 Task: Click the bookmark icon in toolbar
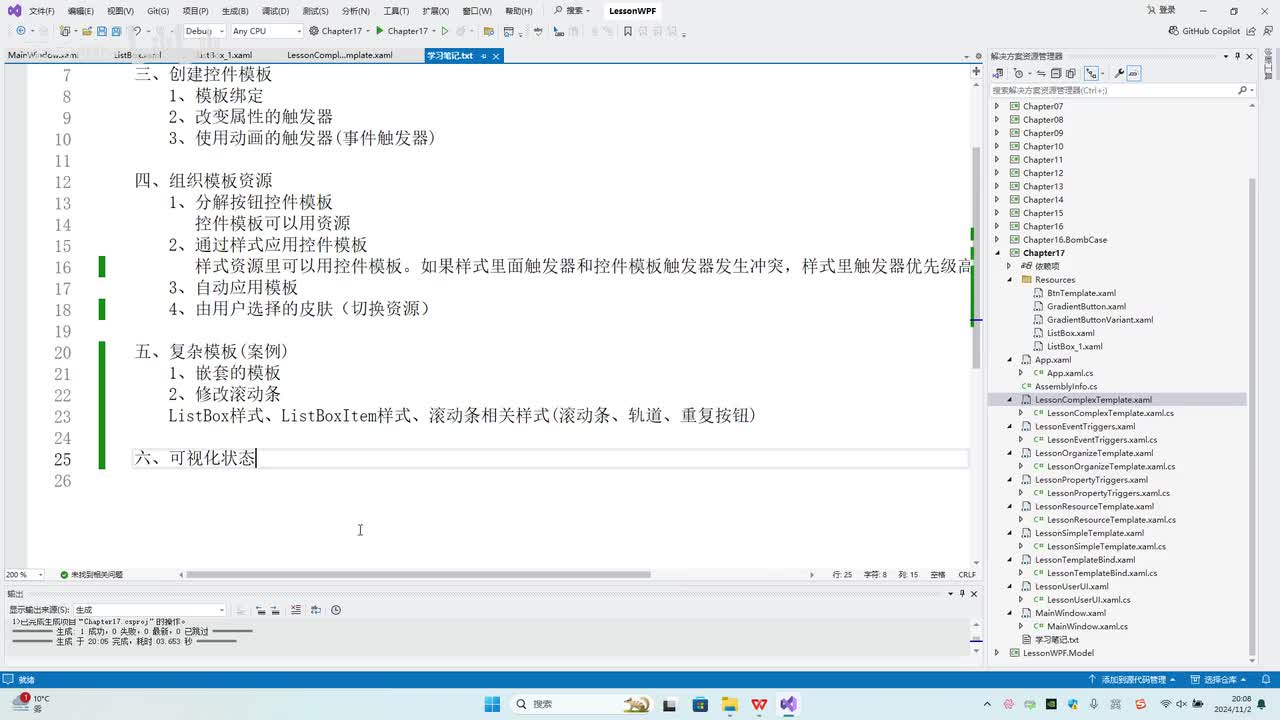[627, 31]
